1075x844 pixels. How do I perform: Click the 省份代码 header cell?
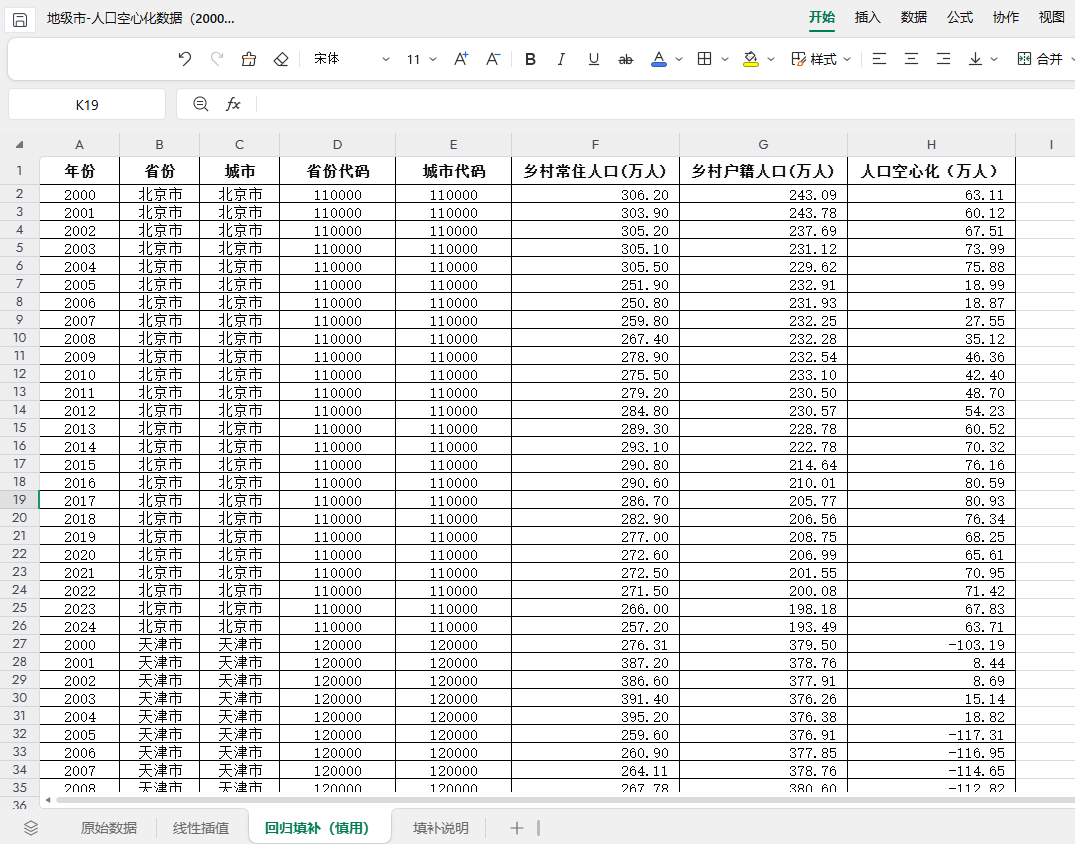[337, 171]
